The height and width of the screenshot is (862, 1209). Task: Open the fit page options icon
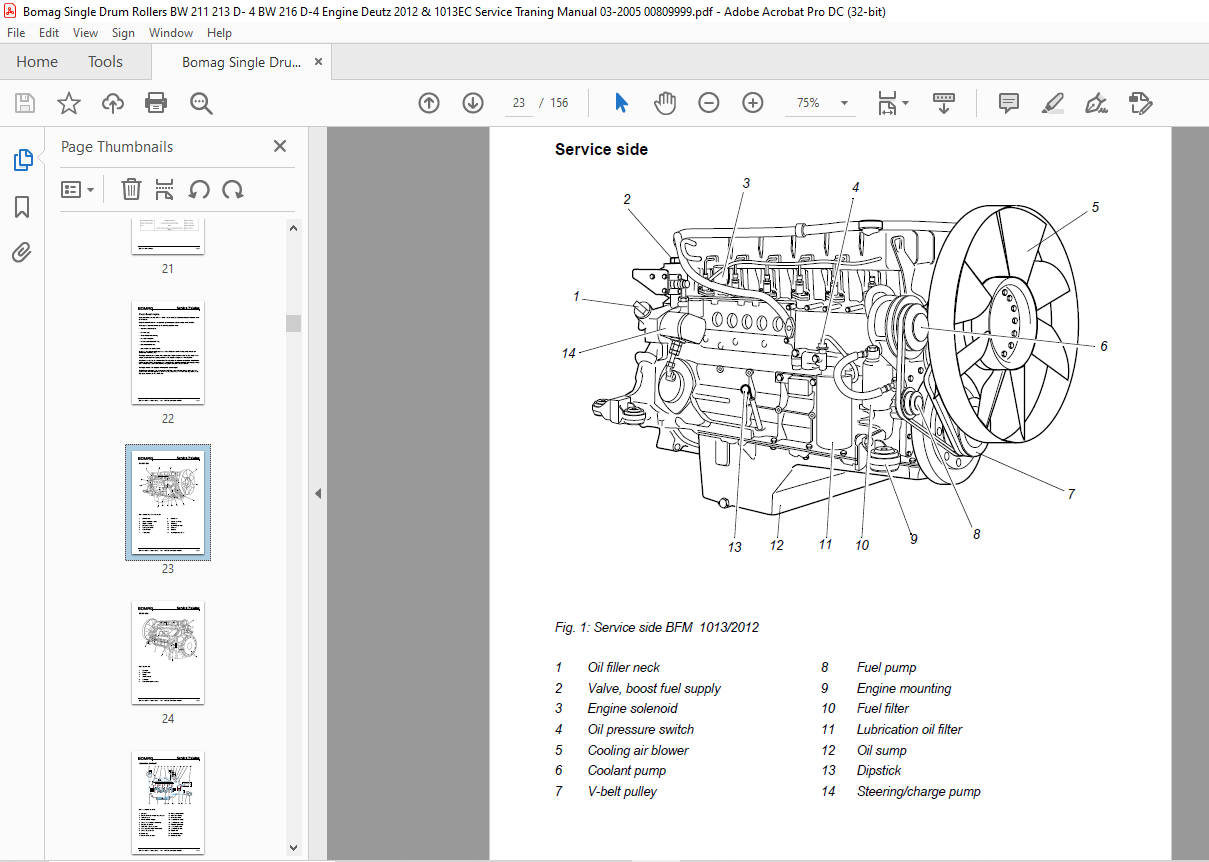coord(886,103)
